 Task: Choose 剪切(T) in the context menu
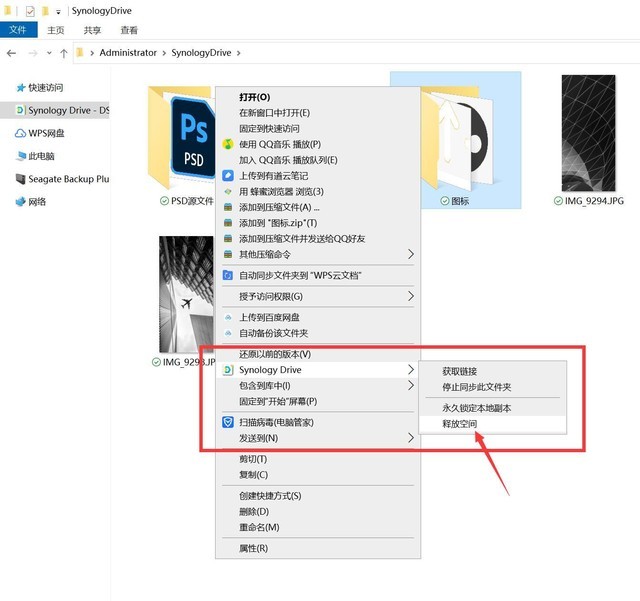pyautogui.click(x=318, y=459)
